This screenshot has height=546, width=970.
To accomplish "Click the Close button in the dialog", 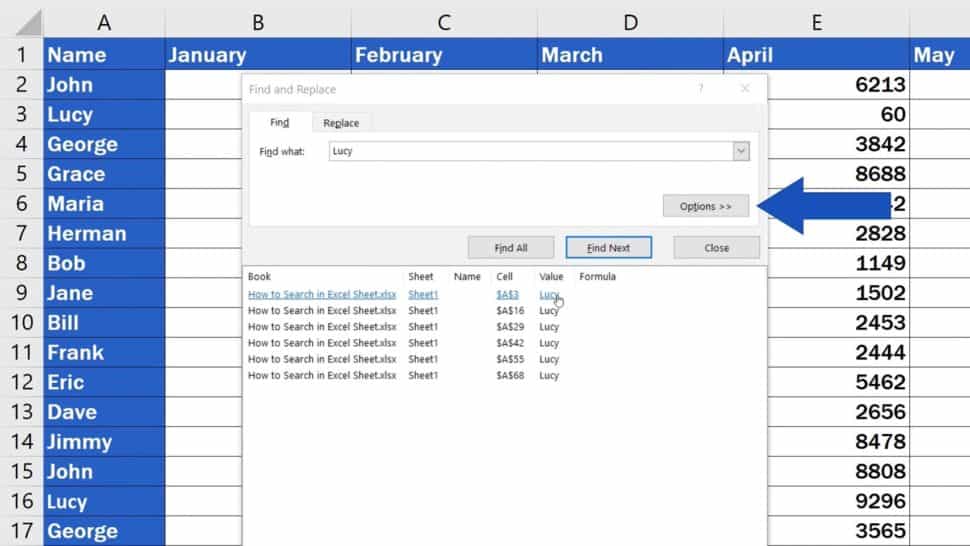I will pyautogui.click(x=716, y=248).
